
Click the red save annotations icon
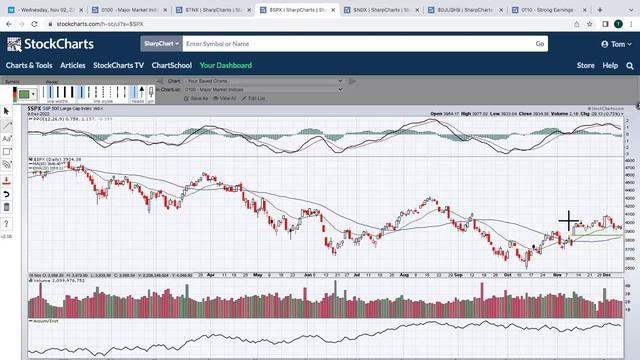(7, 181)
